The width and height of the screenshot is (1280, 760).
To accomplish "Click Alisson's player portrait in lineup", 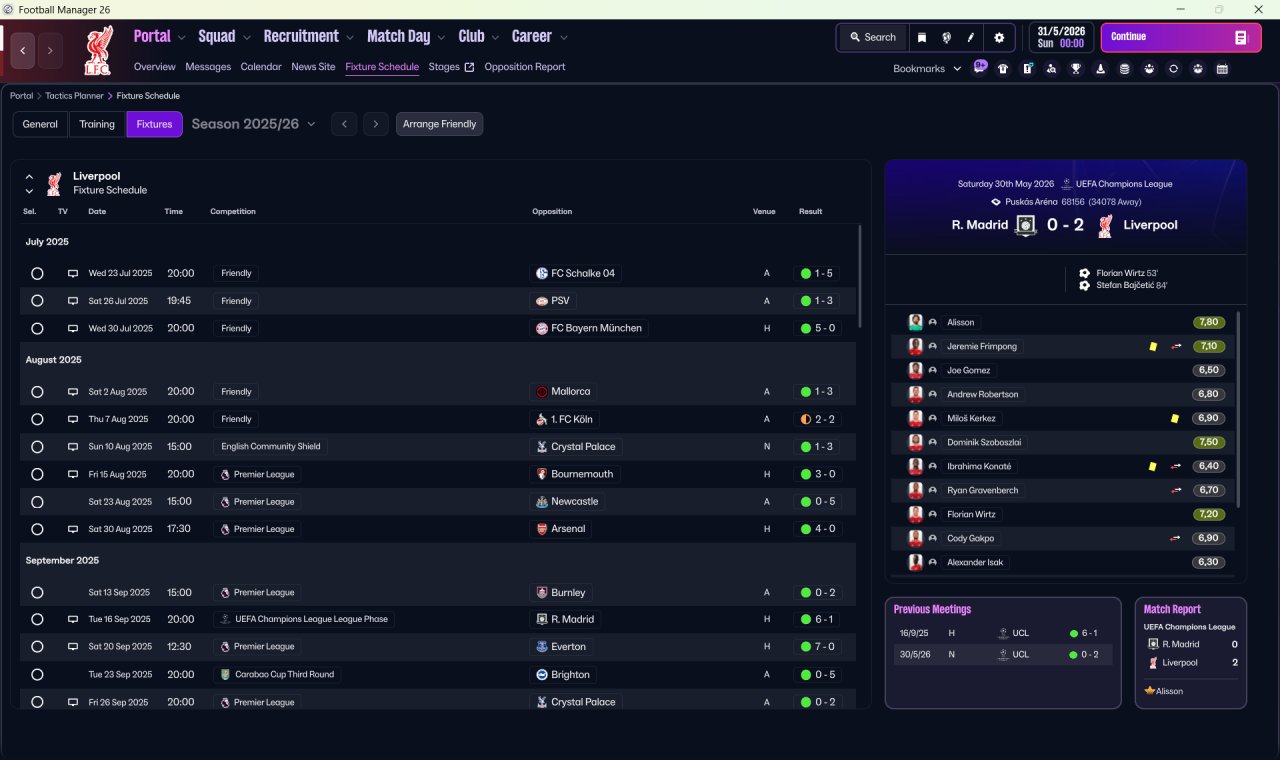I will coord(915,322).
